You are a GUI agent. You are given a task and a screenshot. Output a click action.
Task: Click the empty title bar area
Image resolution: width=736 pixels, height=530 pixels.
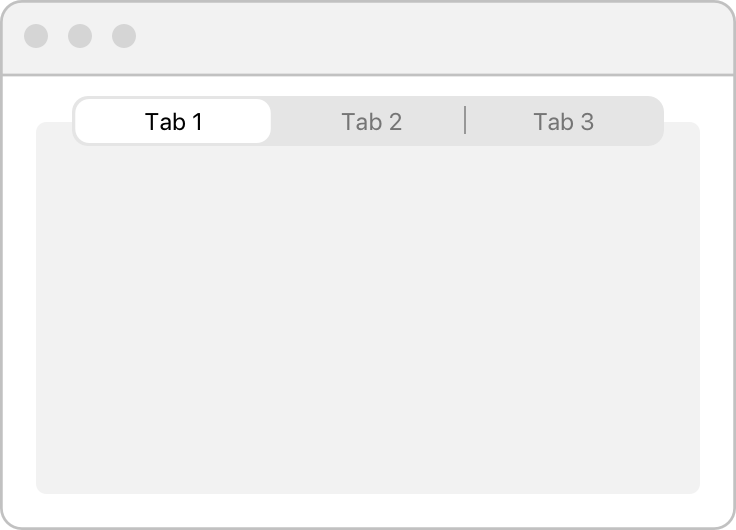(x=430, y=38)
